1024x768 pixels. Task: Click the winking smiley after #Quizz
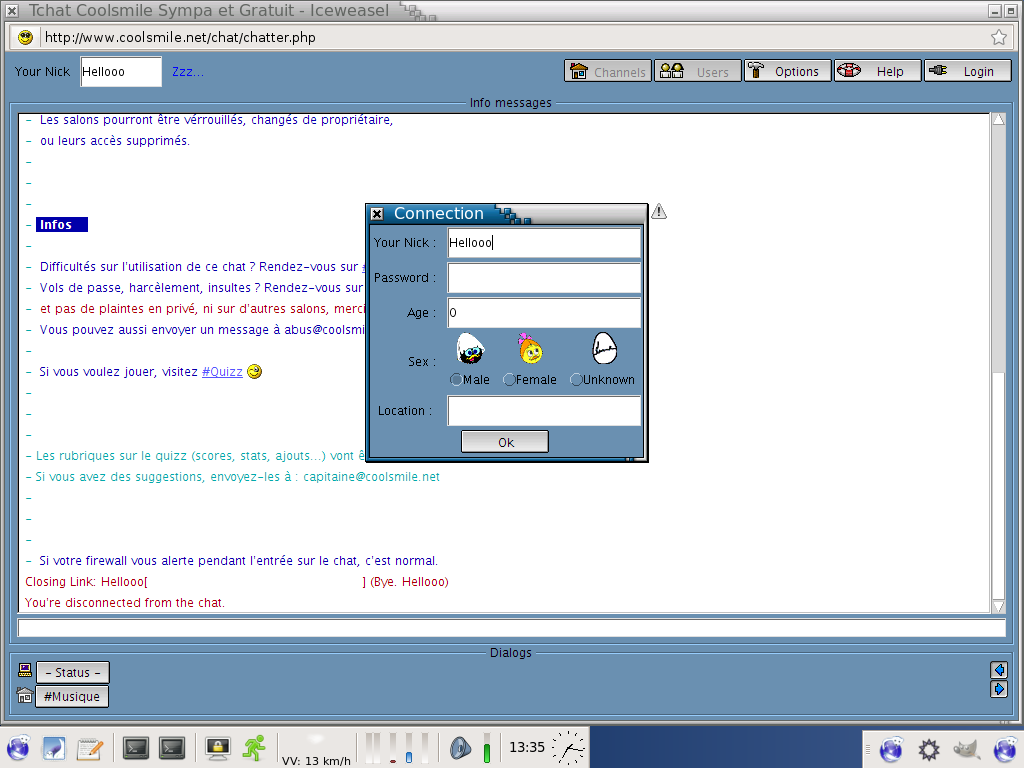255,371
